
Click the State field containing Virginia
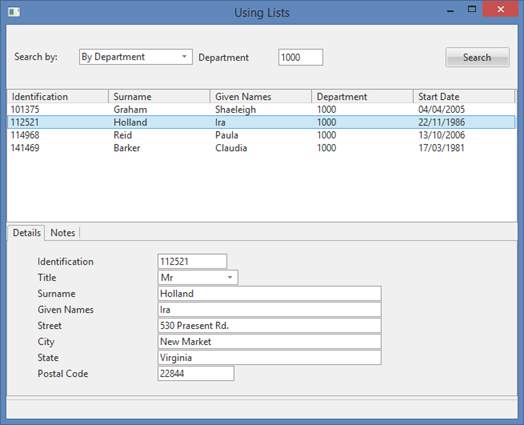point(269,358)
